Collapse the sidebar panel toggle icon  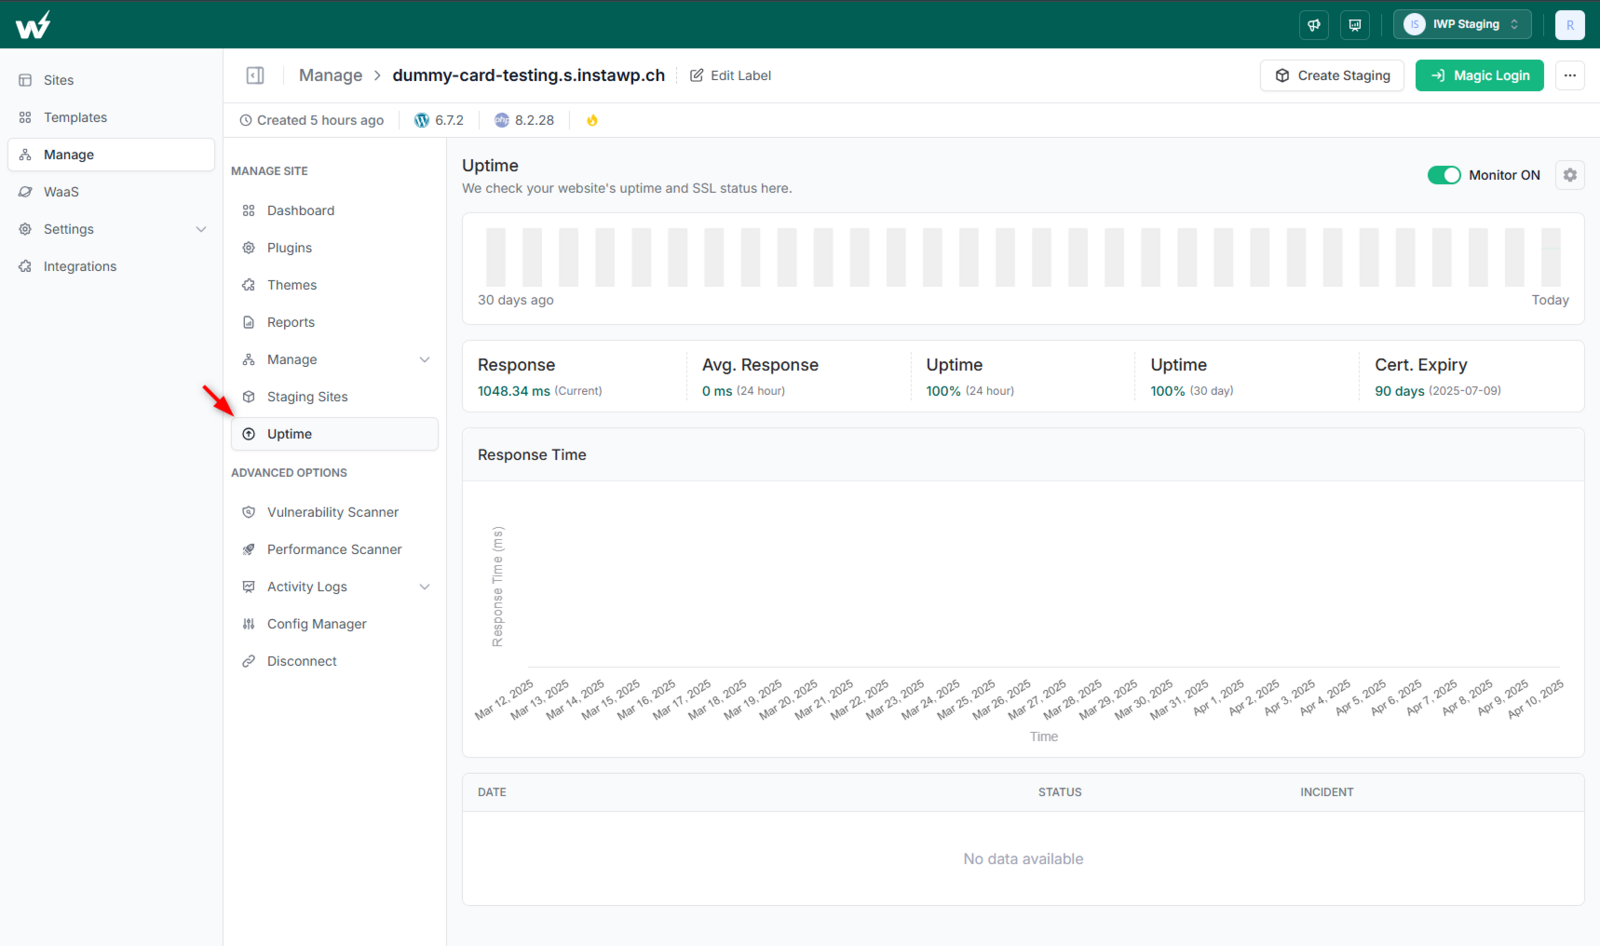[x=255, y=75]
